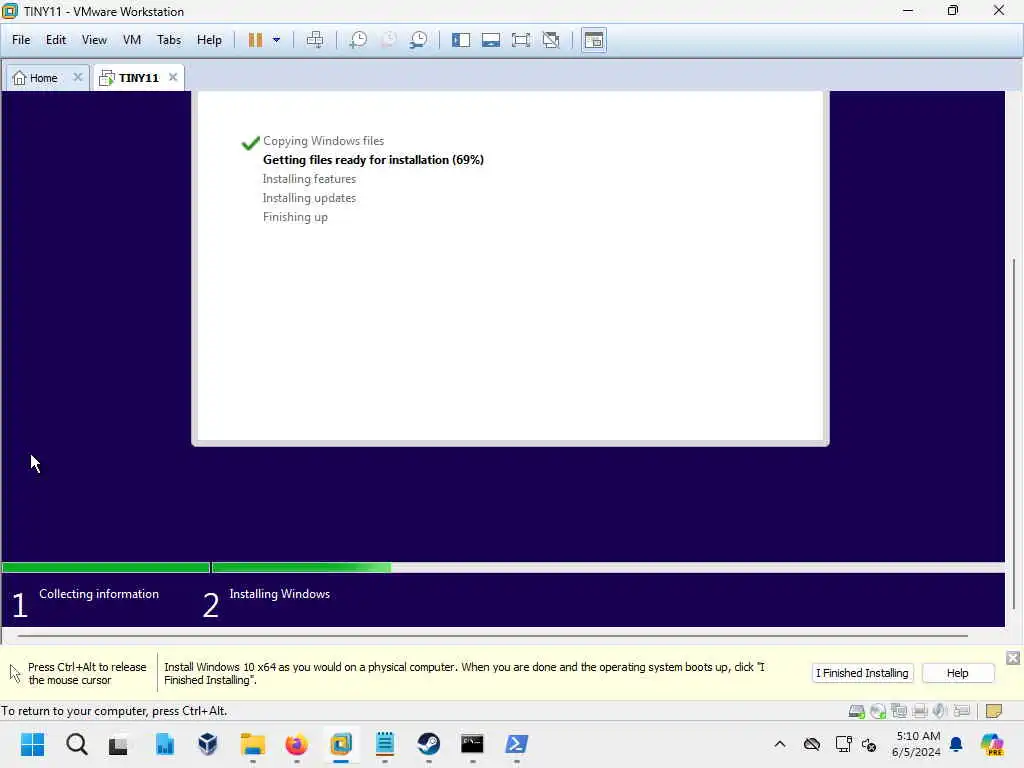Screen dimensions: 1024x768
Task: Toggle Unity mode icon in toolbar
Action: click(x=551, y=40)
